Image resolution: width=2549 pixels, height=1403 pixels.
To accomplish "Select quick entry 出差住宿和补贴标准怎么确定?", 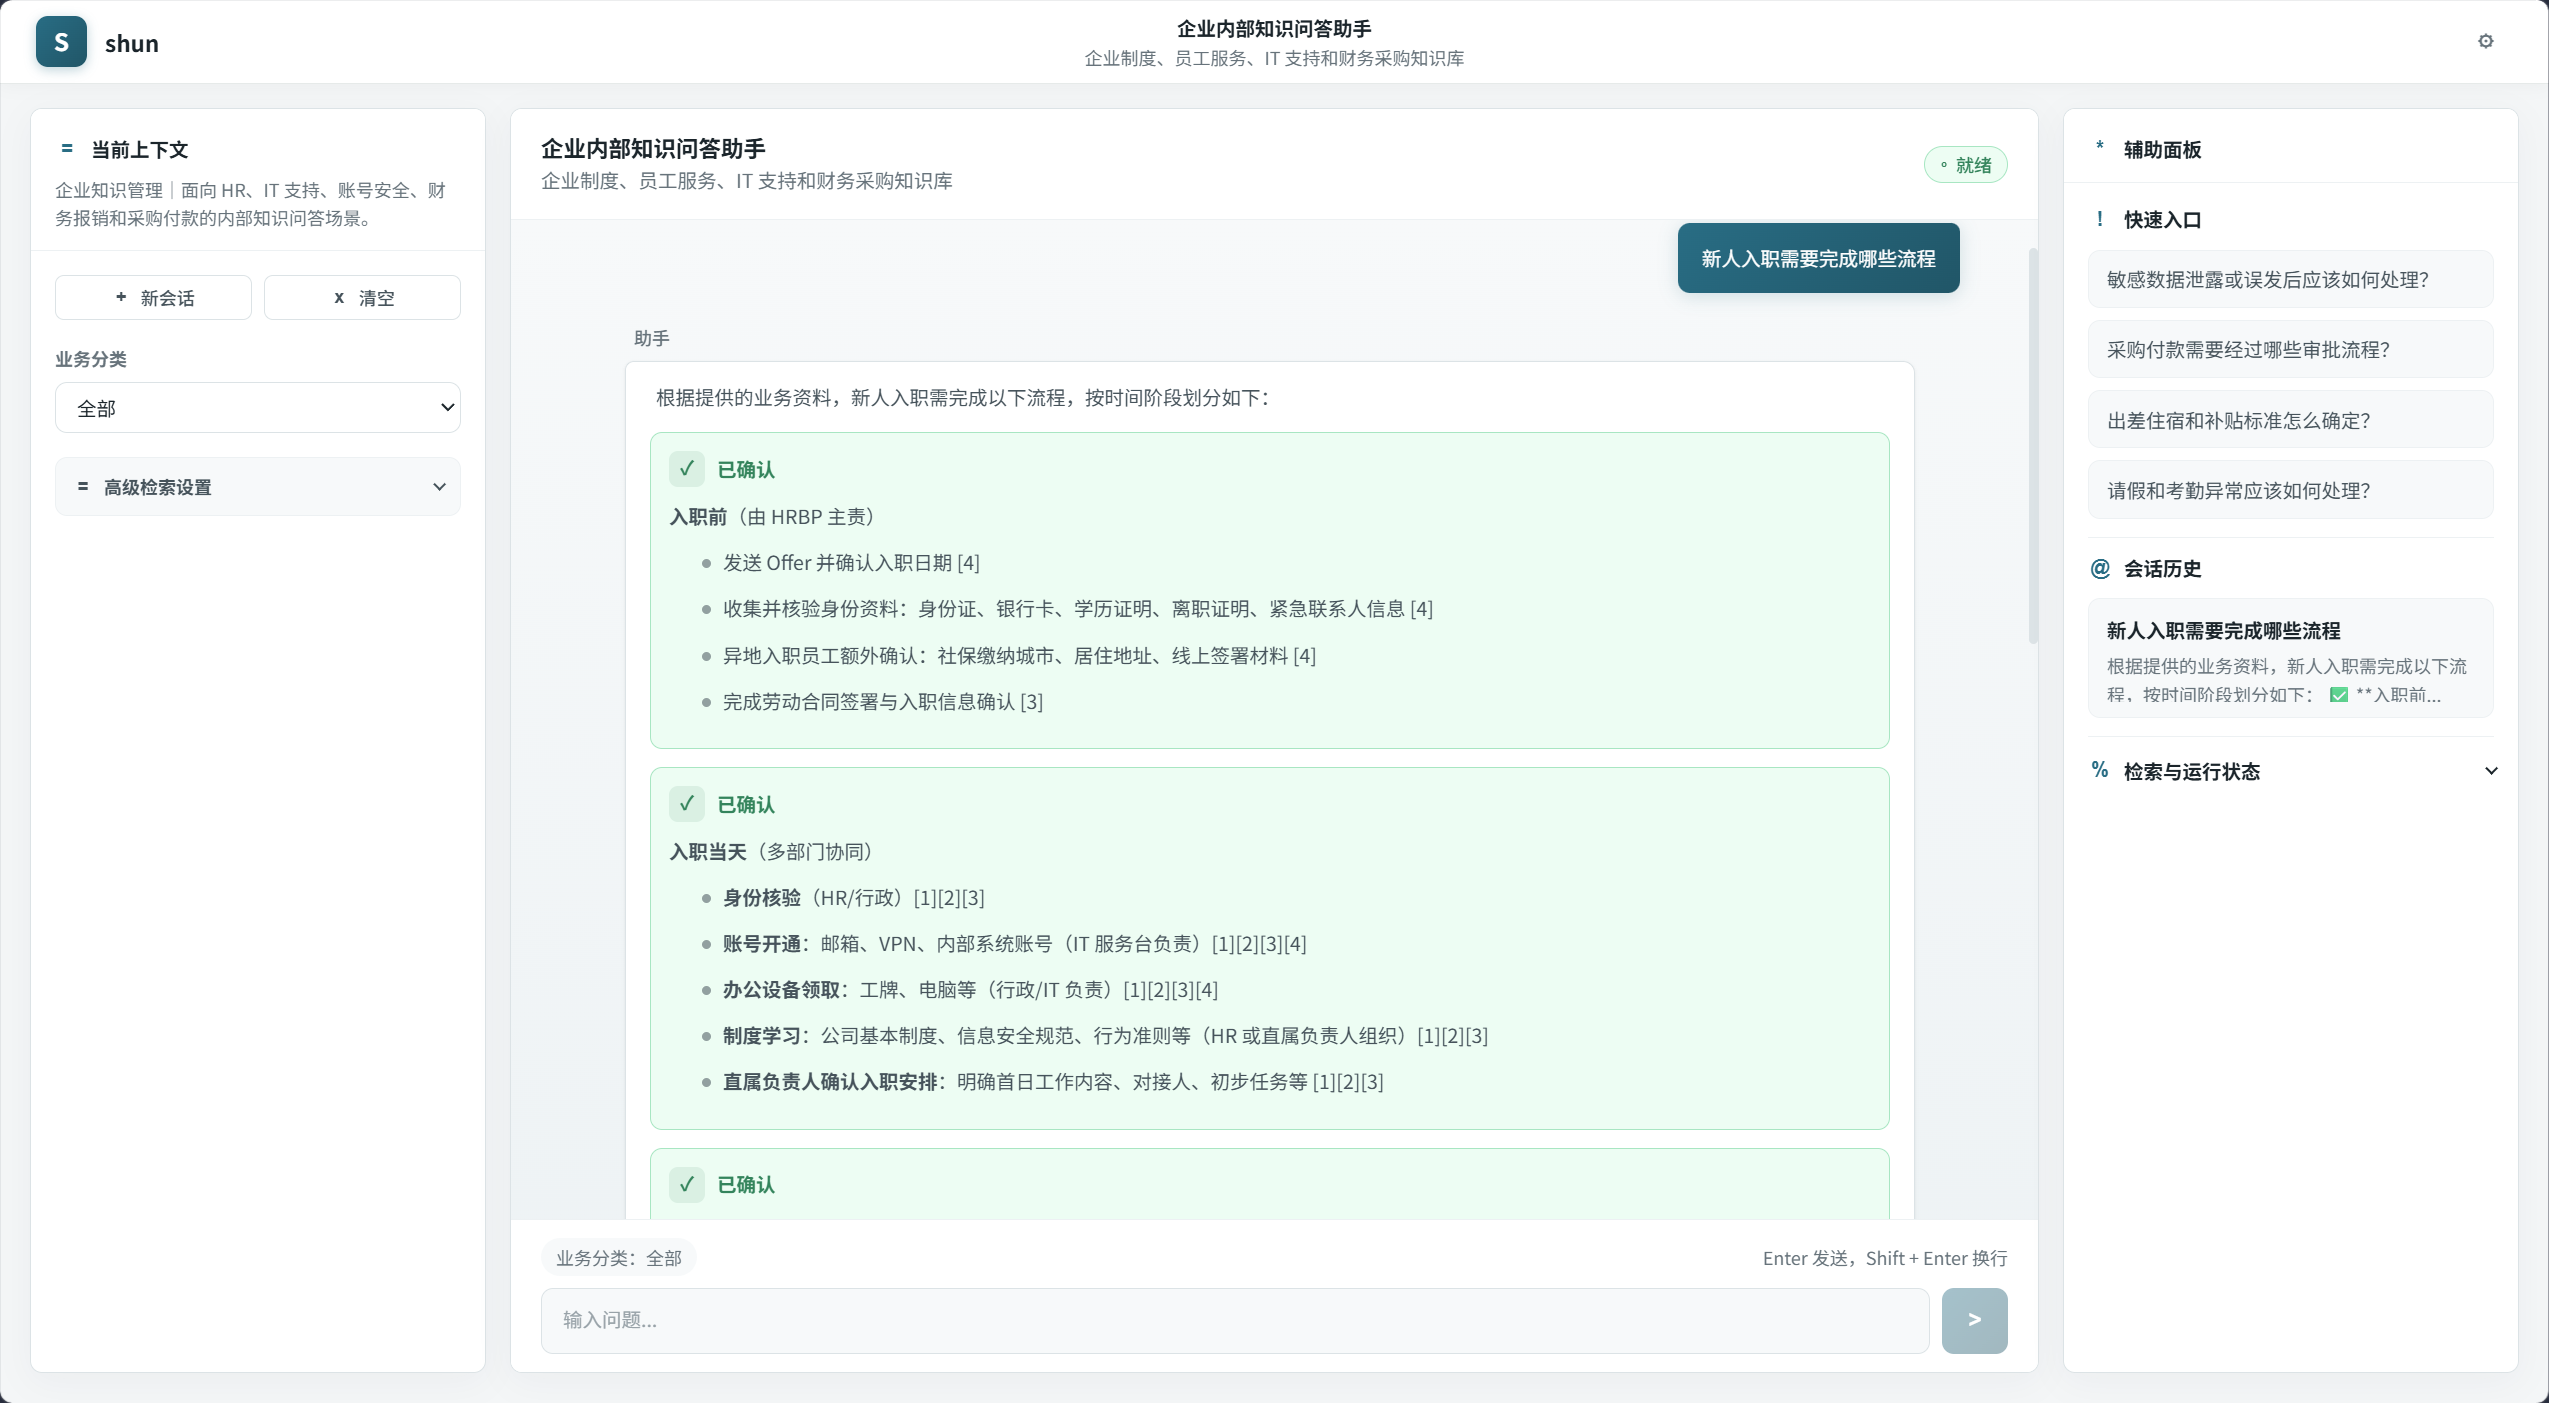I will pyautogui.click(x=2290, y=420).
